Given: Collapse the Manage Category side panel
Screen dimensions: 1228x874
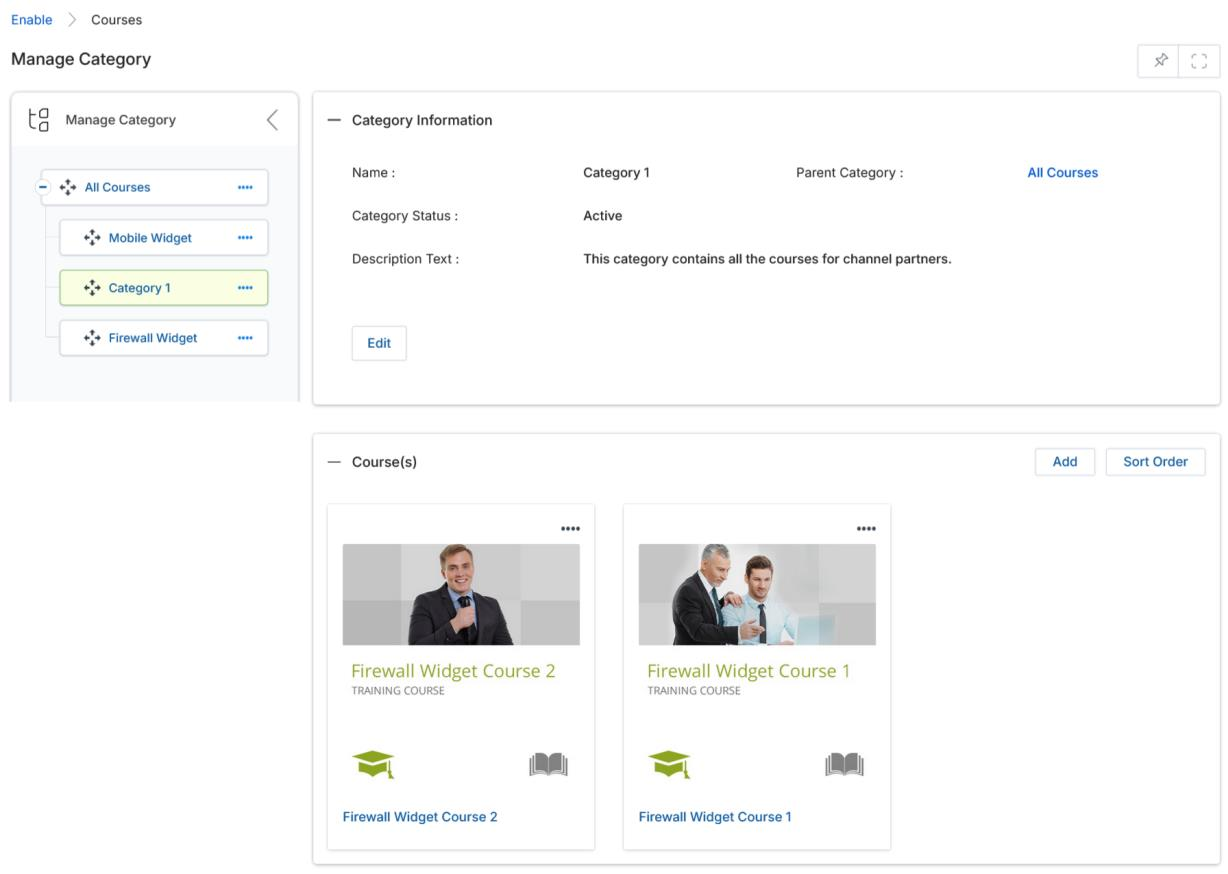Looking at the screenshot, I should [x=272, y=120].
